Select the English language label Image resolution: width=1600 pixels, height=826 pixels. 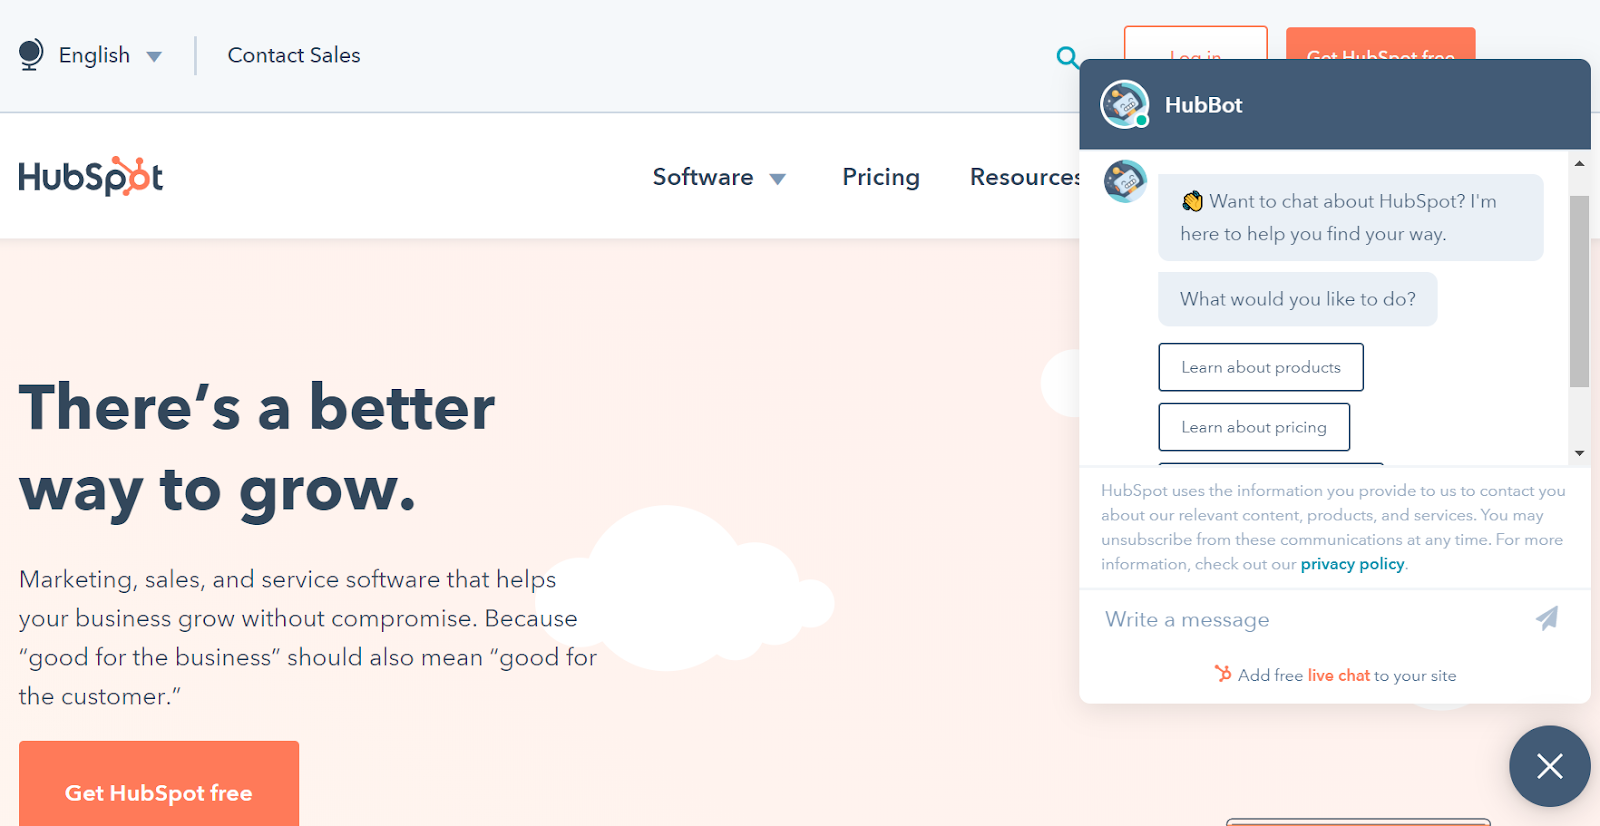[x=94, y=55]
